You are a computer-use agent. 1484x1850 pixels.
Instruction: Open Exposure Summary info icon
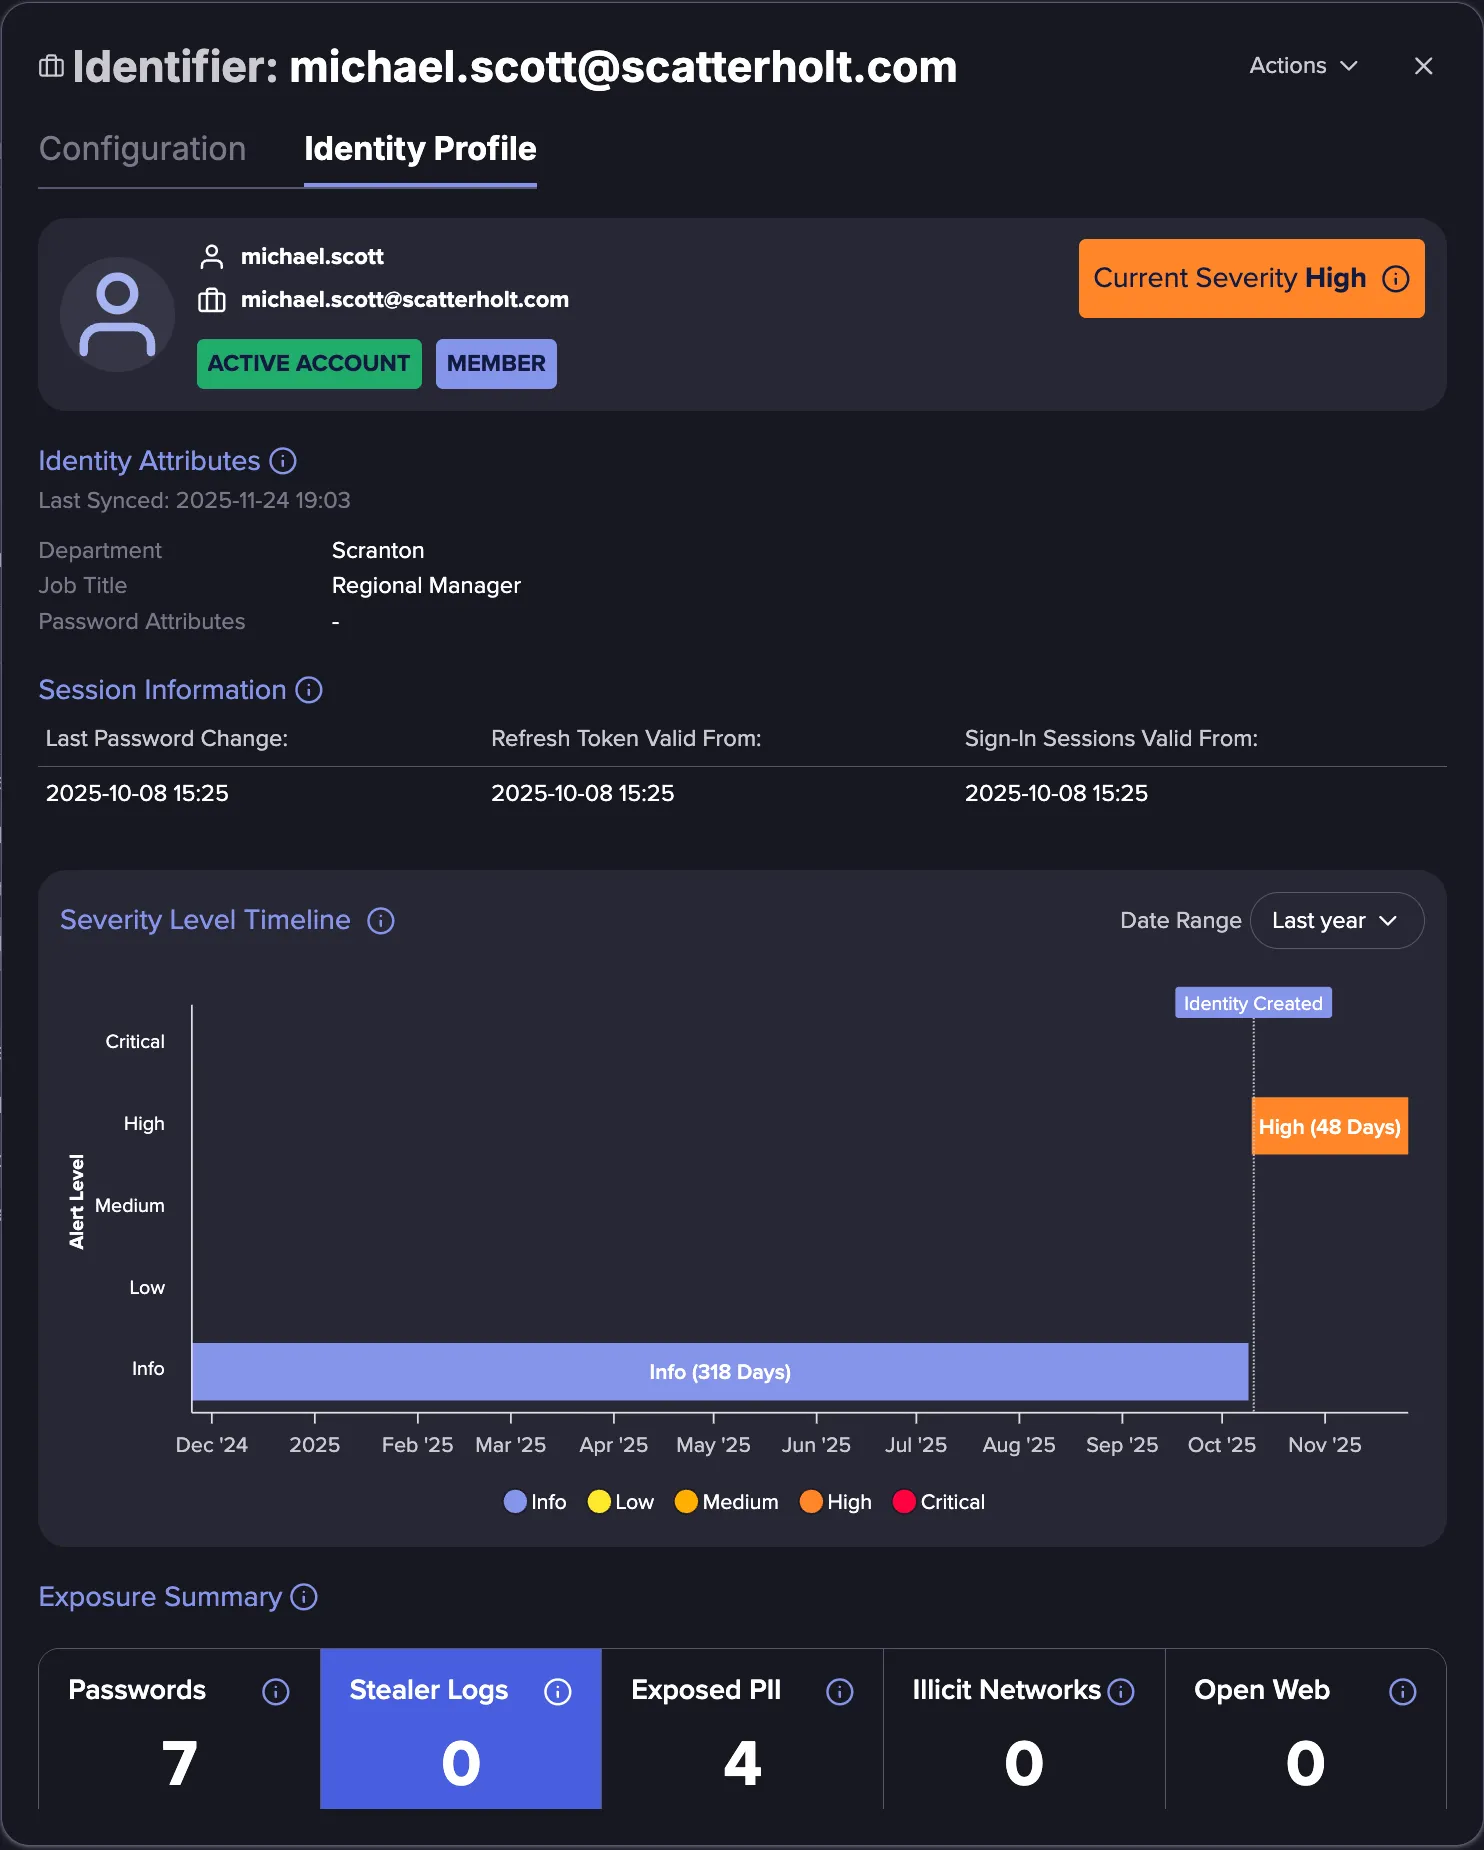coord(304,1597)
